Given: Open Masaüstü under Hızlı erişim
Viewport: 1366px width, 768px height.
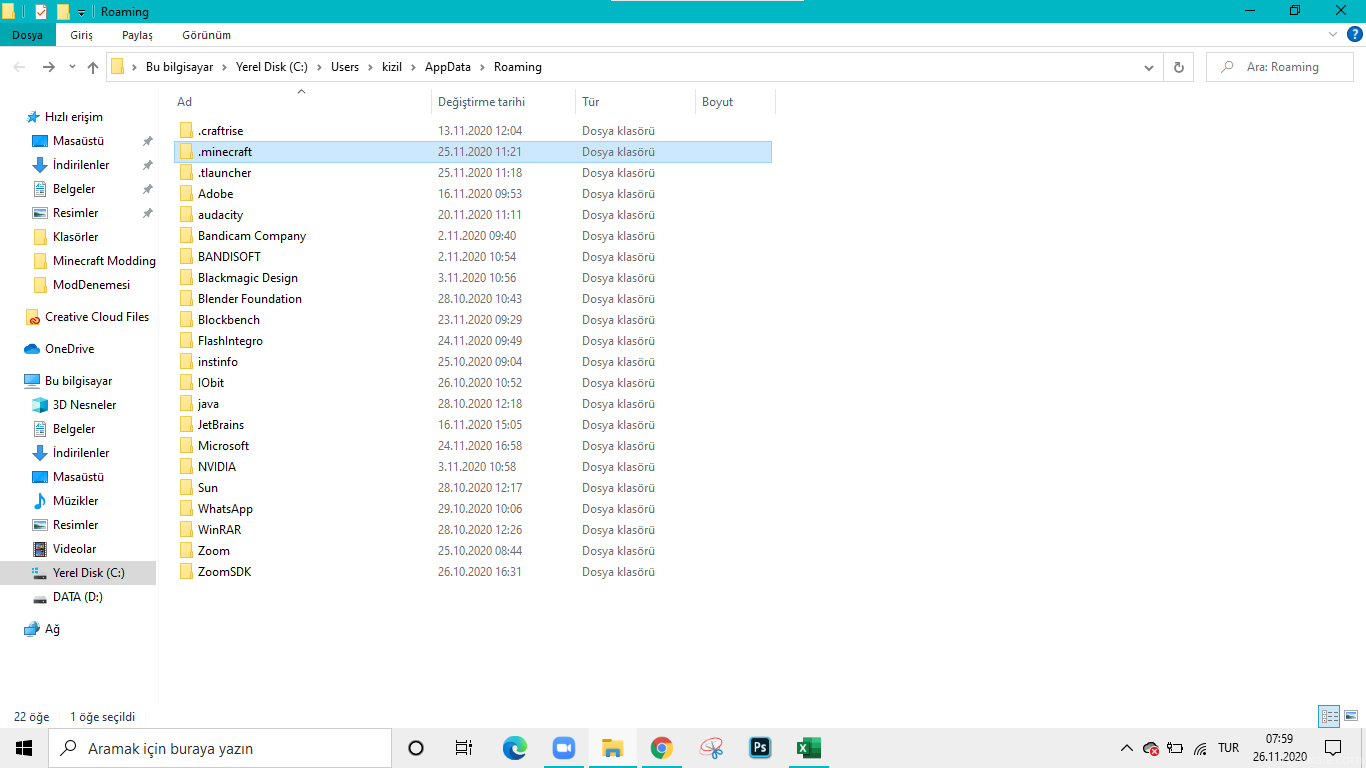Looking at the screenshot, I should (x=78, y=141).
